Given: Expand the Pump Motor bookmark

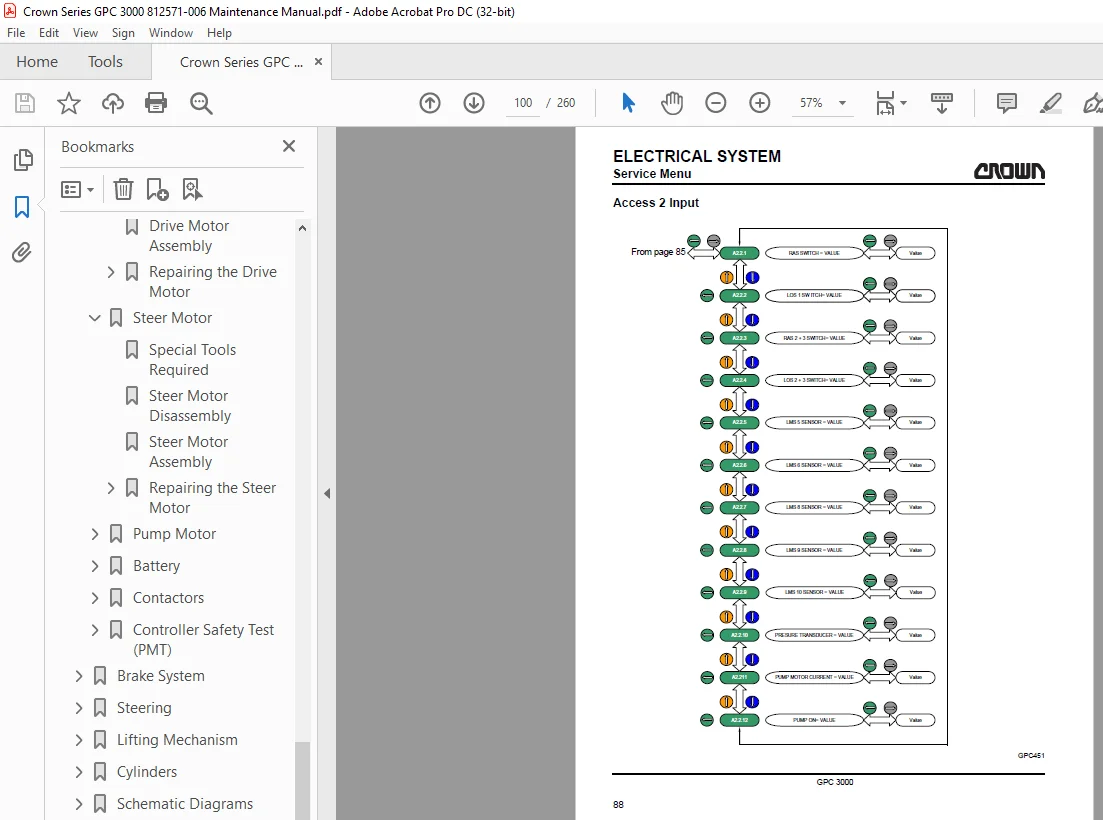Looking at the screenshot, I should click(x=95, y=534).
